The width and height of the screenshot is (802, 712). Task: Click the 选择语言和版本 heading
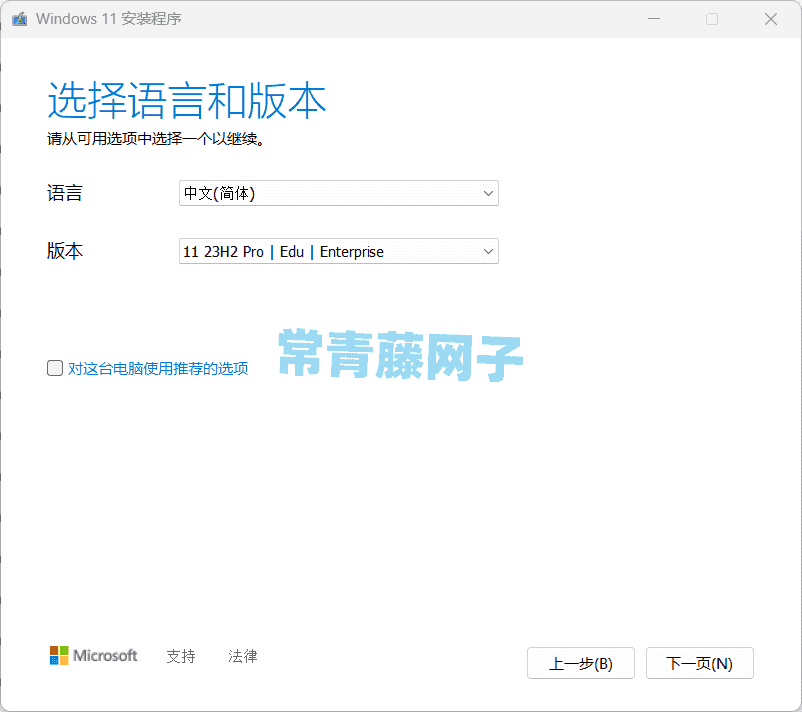(187, 100)
